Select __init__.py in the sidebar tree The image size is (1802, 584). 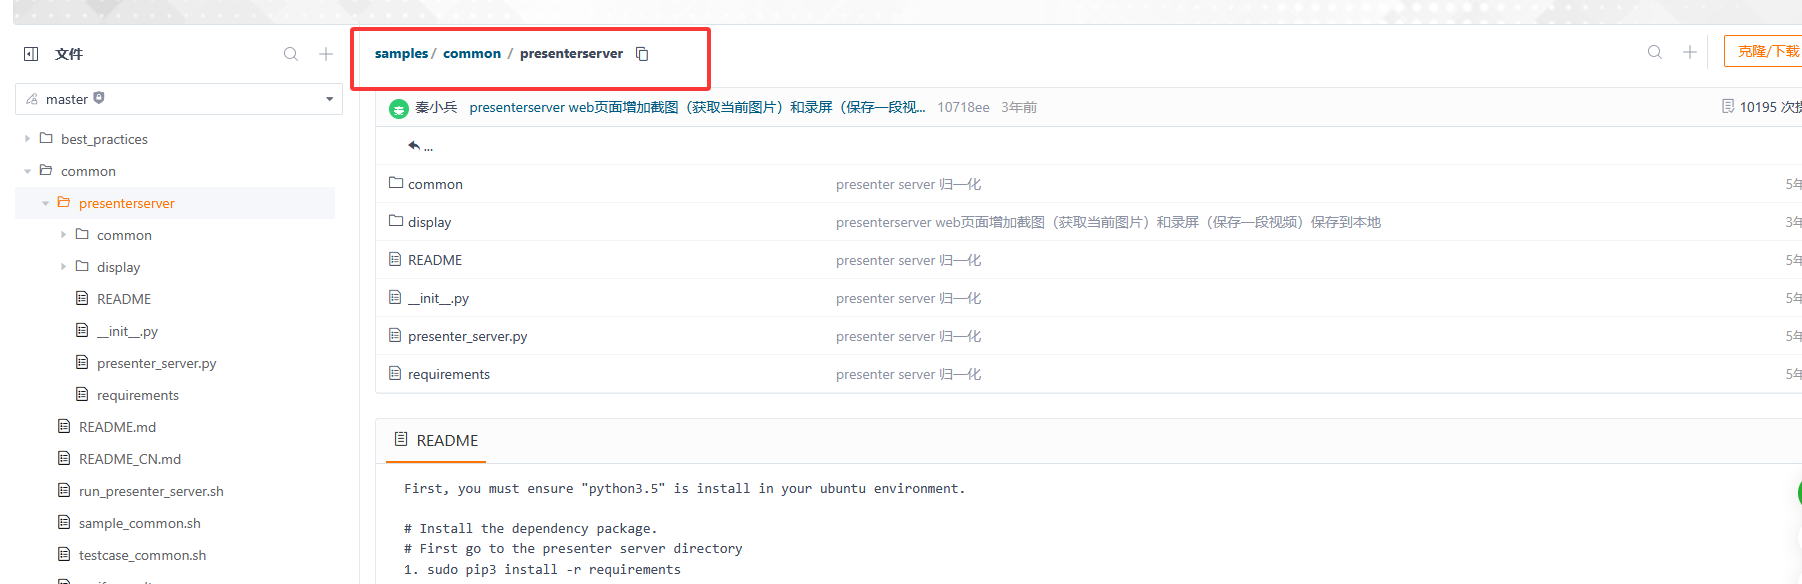pyautogui.click(x=127, y=331)
